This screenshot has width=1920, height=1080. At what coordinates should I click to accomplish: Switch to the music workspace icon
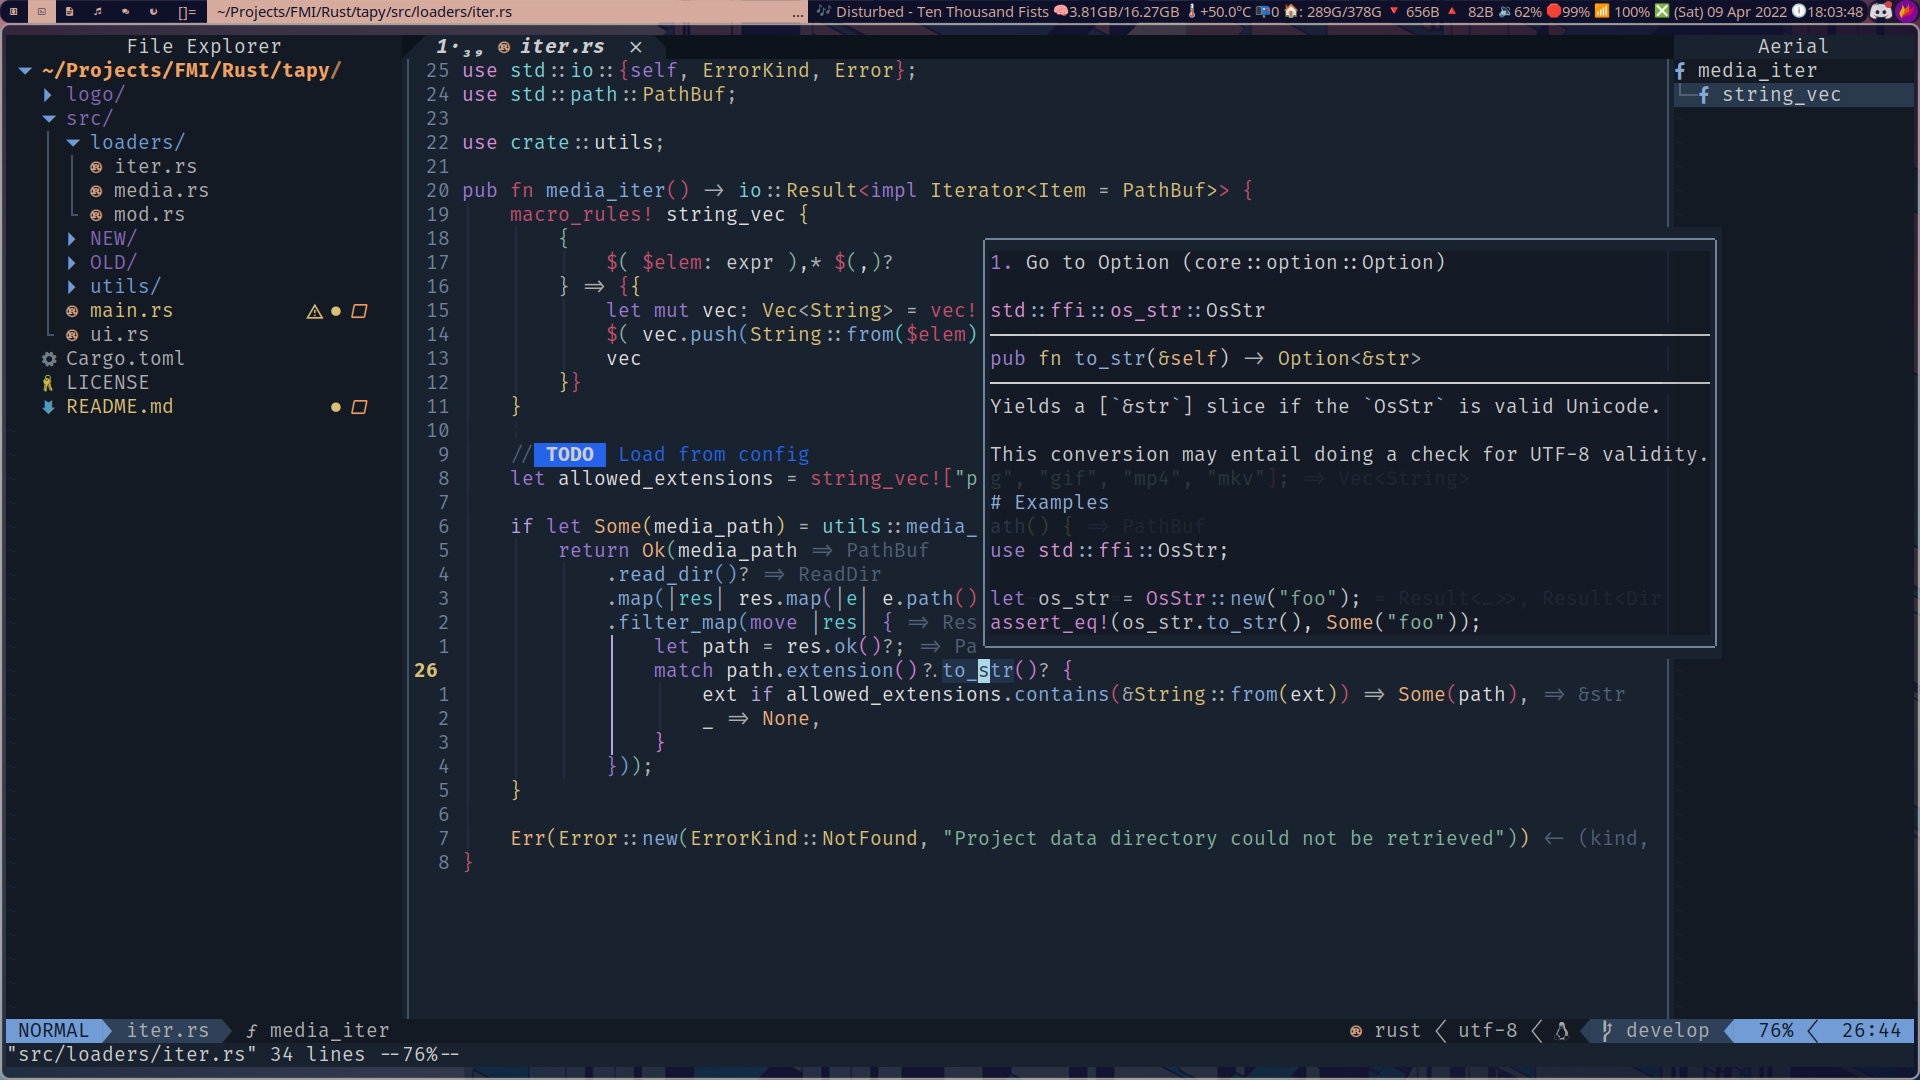click(x=97, y=12)
